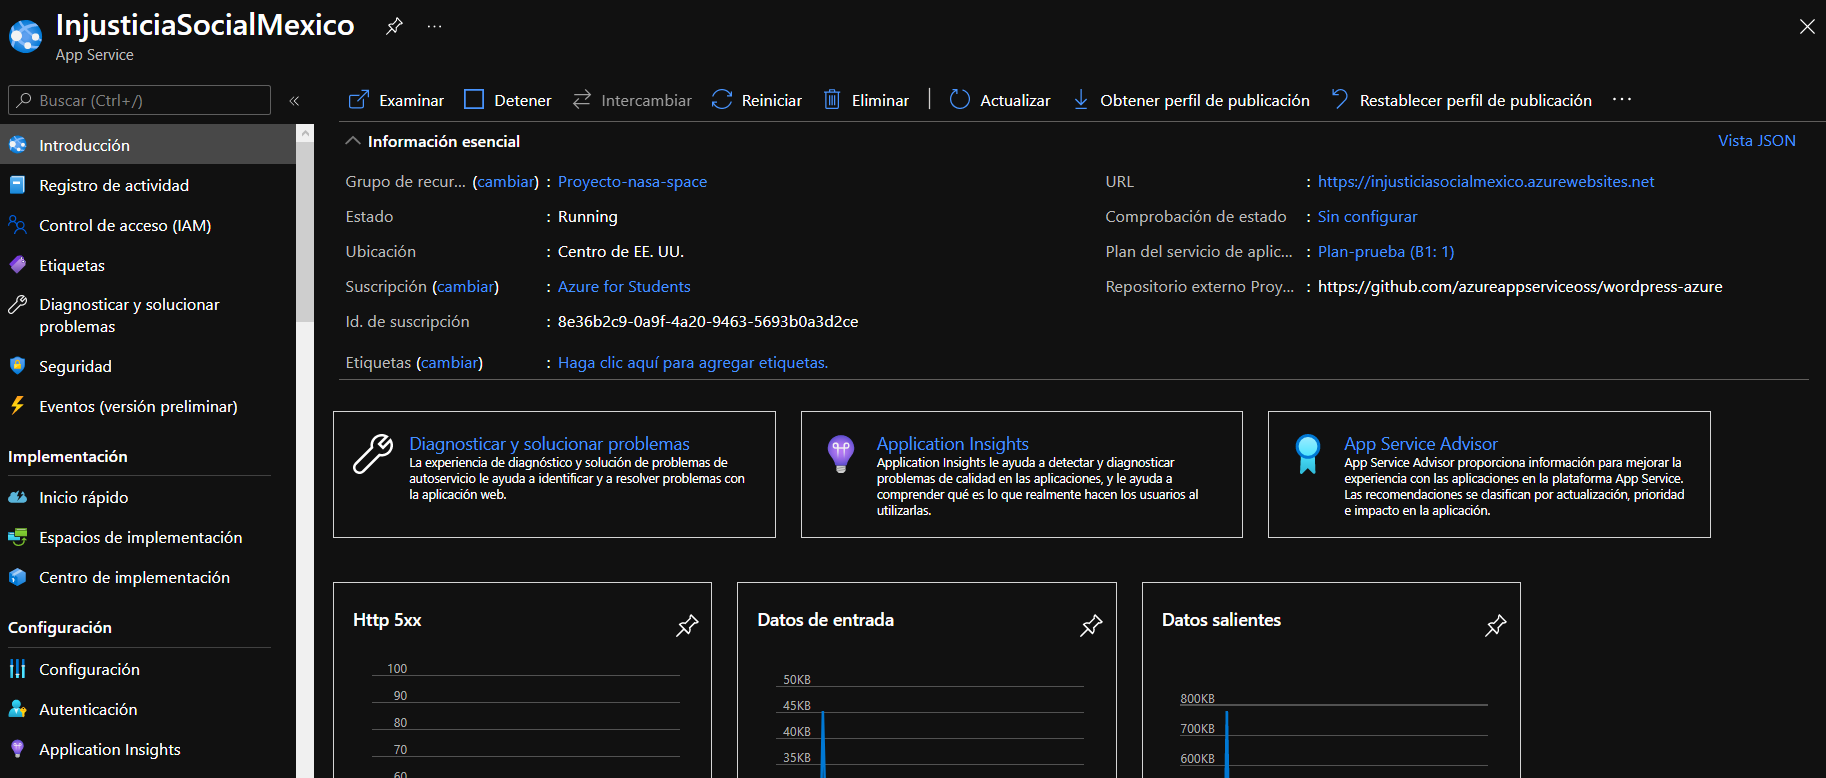1826x778 pixels.
Task: Click Restablecer perfil de publicación
Action: coord(1461,100)
